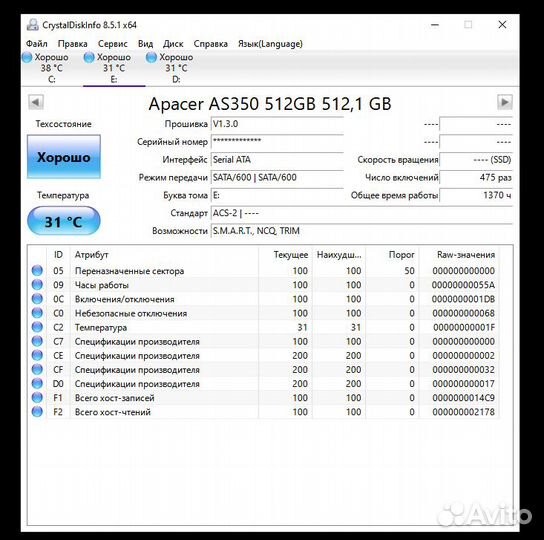Minimize the CrystalDiskInfo window
This screenshot has height=540, width=544.
coord(435,25)
